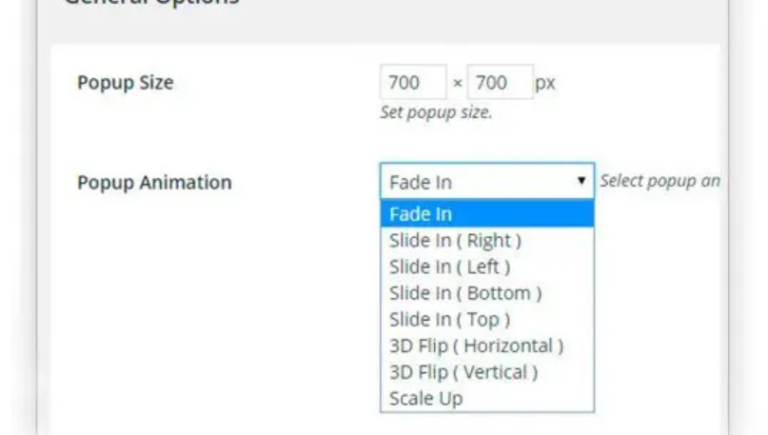The image size is (768, 435).
Task: Choose the Scale Up animation option
Action: point(426,398)
